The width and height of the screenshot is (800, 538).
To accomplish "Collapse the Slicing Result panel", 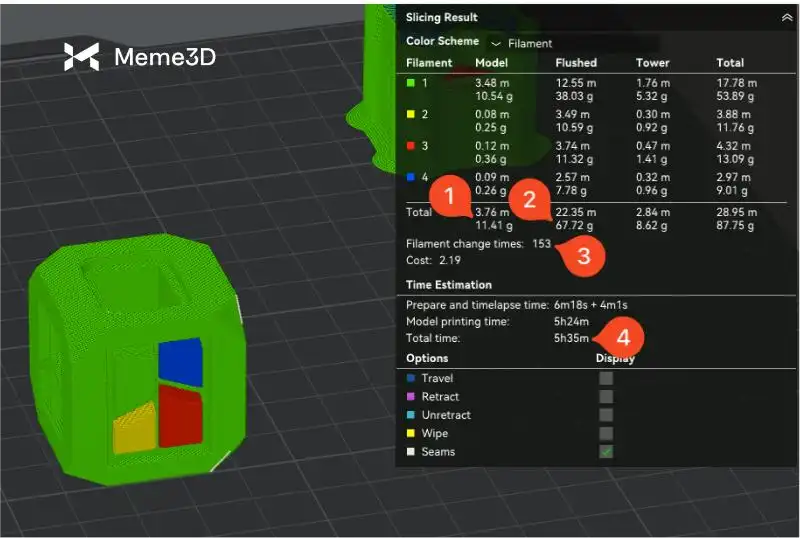I will tap(786, 17).
